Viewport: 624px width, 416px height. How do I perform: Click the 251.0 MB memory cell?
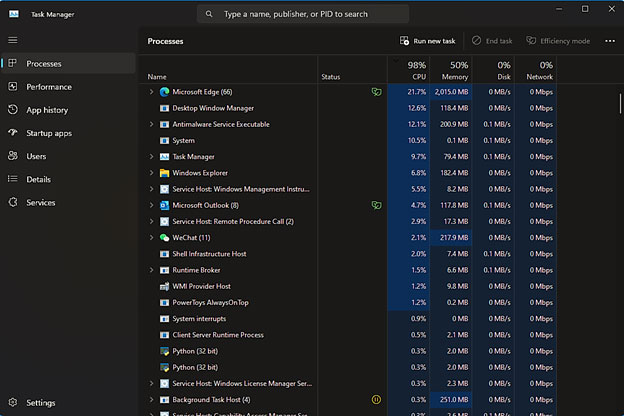(x=451, y=400)
